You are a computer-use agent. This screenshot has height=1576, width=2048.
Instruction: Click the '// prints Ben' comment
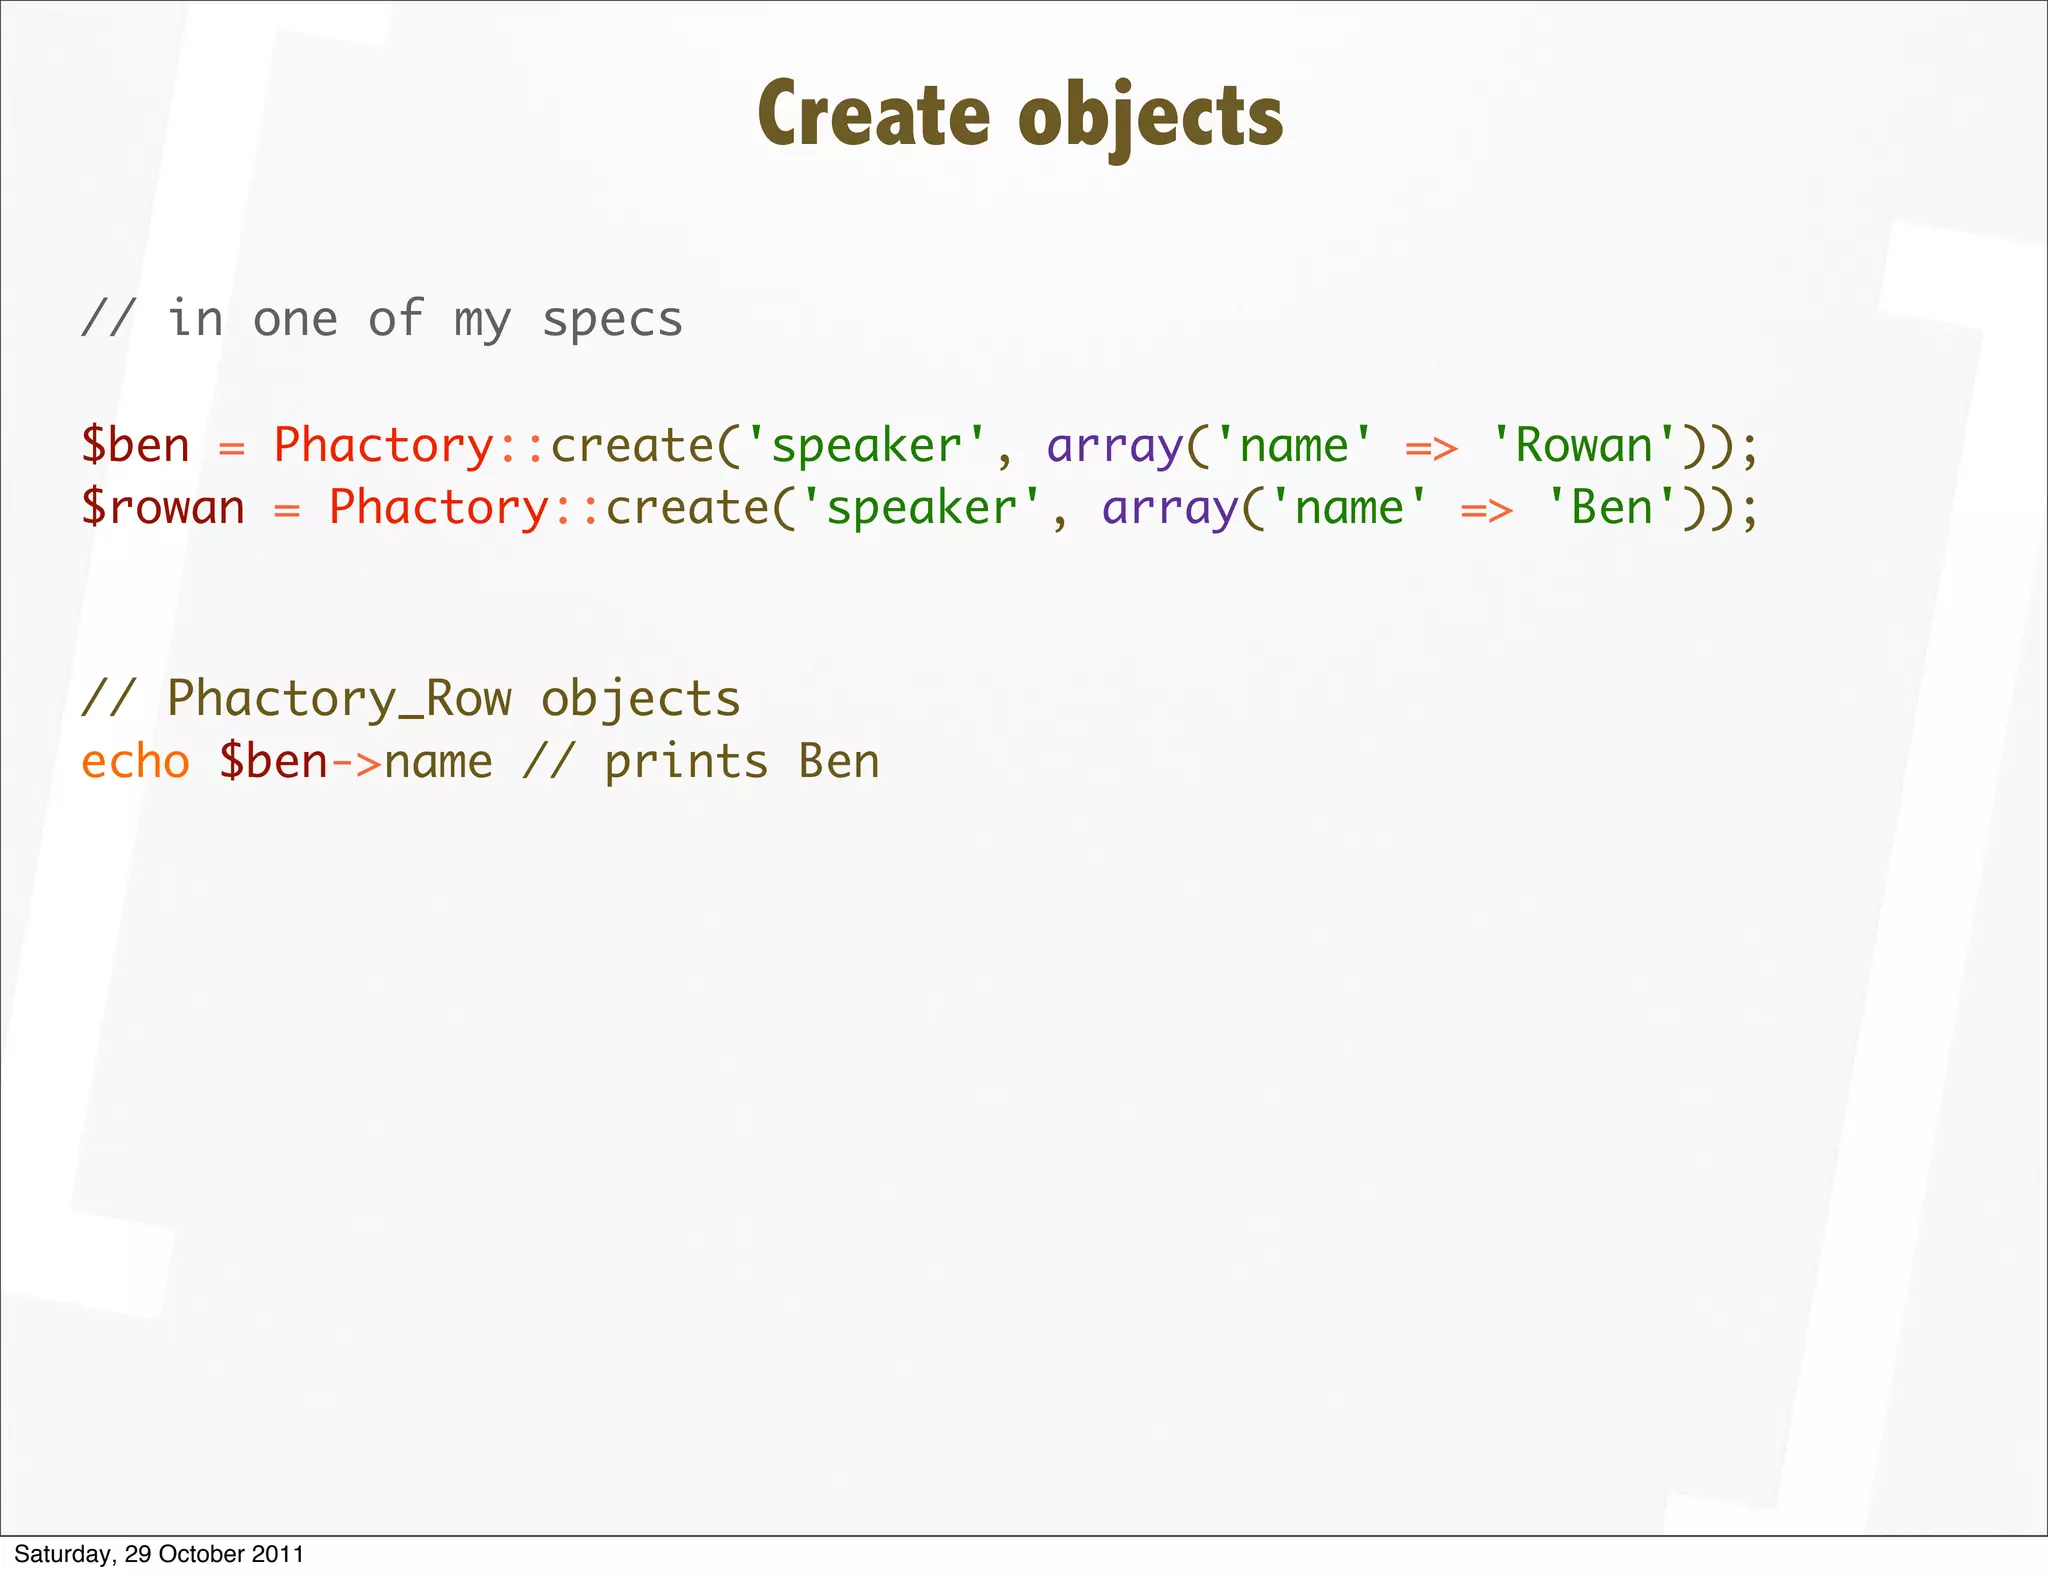click(x=701, y=762)
